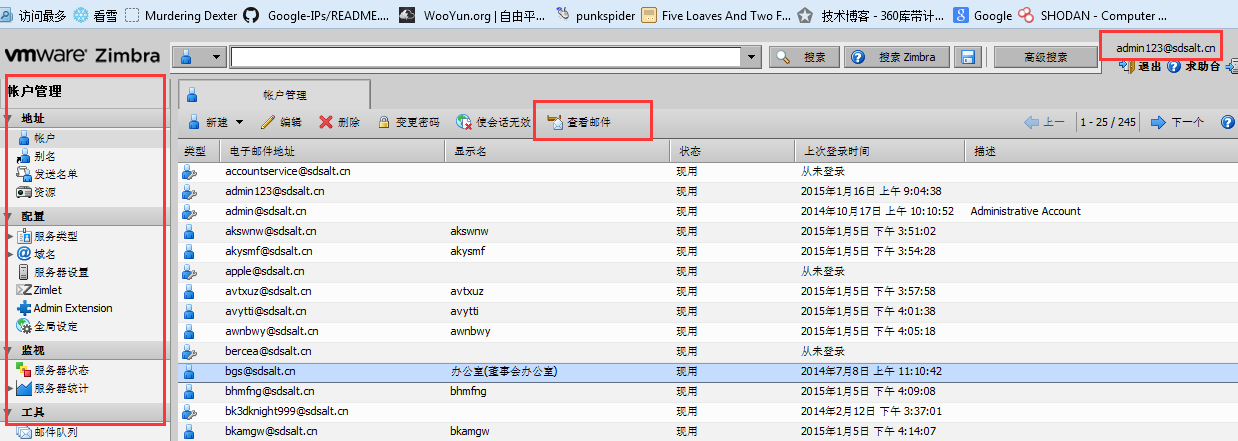Screen dimensions: 1238x441
Task: Click the 新建 new account button
Action: (x=208, y=122)
